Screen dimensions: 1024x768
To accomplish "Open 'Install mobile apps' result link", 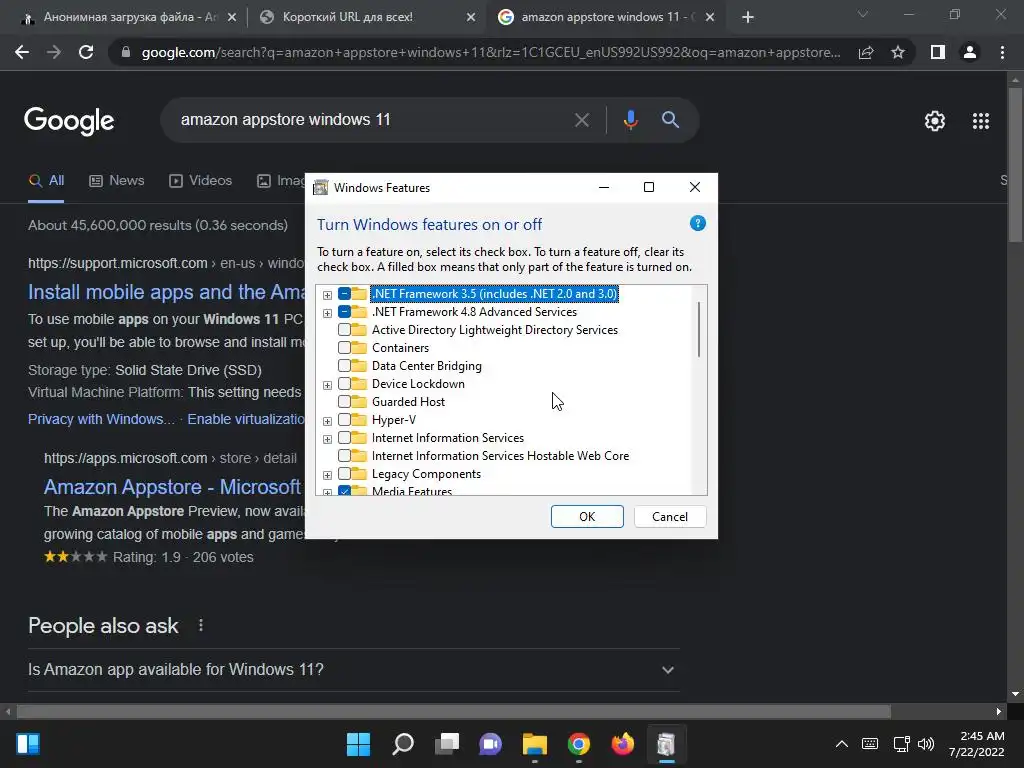I will click(167, 292).
